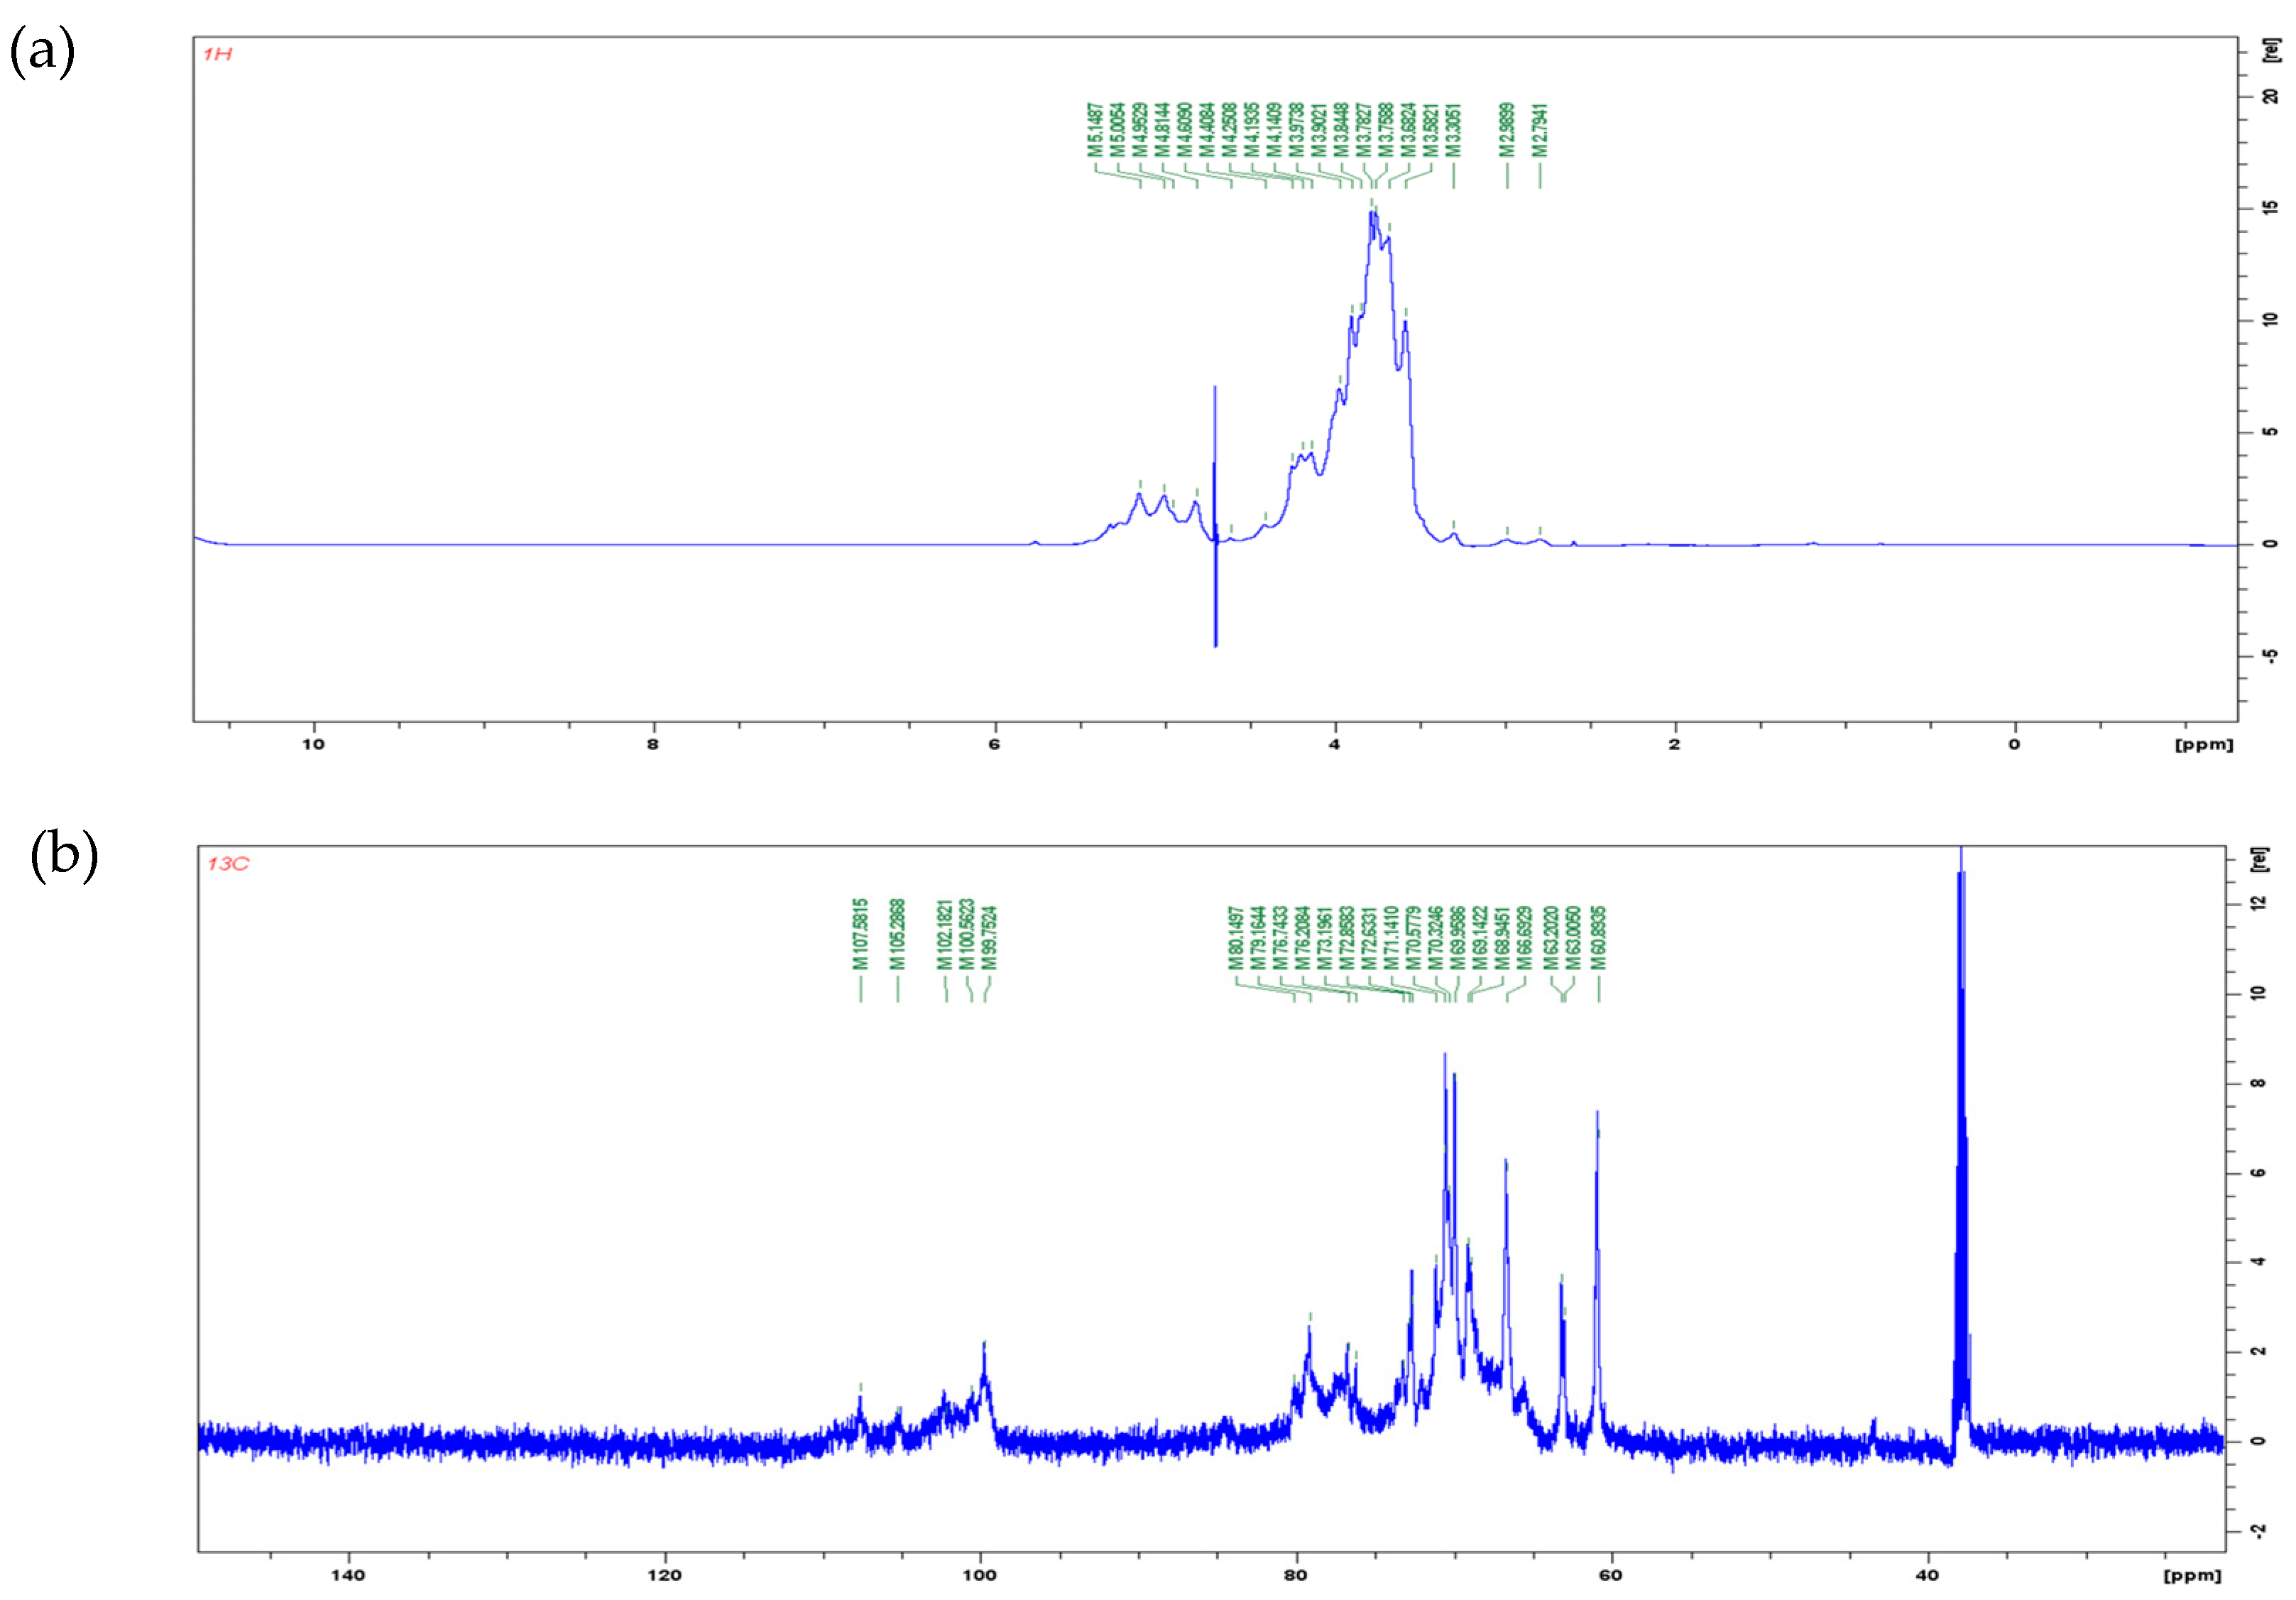Click the 0 ppm tick on 1H axis
Image resolution: width=2296 pixels, height=1600 pixels.
point(2014,744)
